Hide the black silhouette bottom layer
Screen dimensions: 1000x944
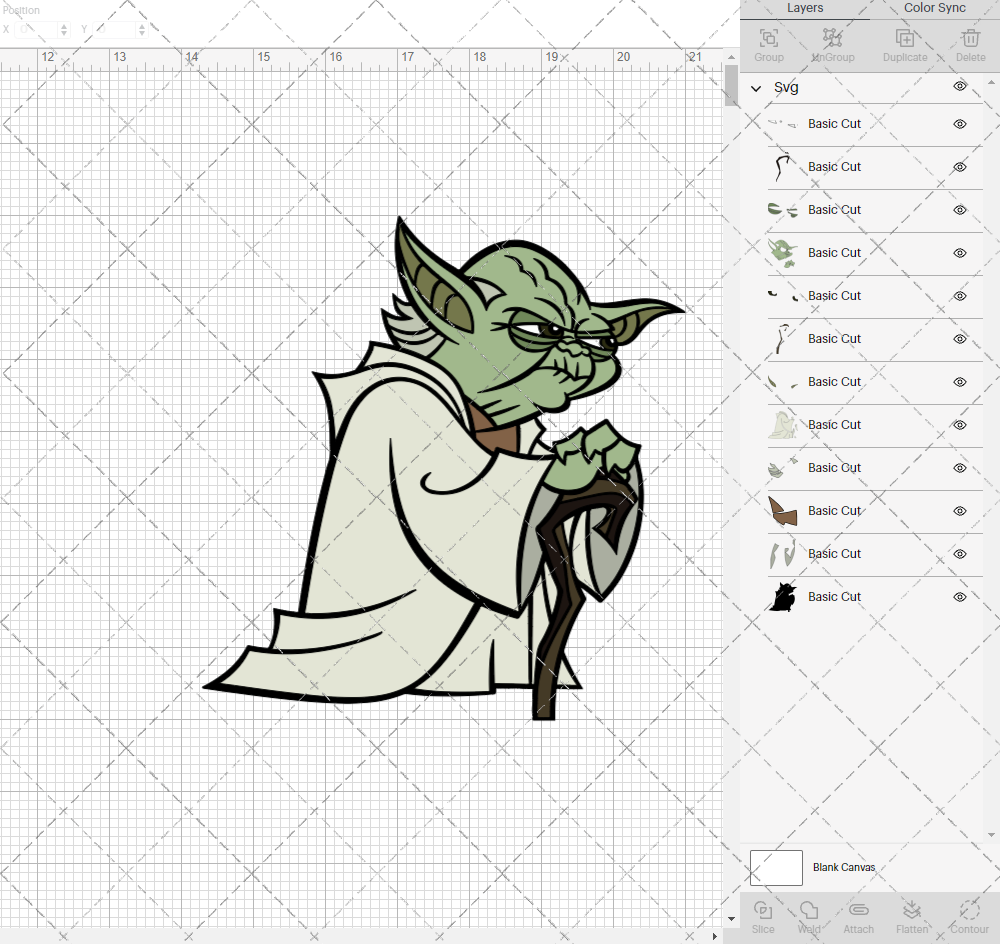[960, 597]
